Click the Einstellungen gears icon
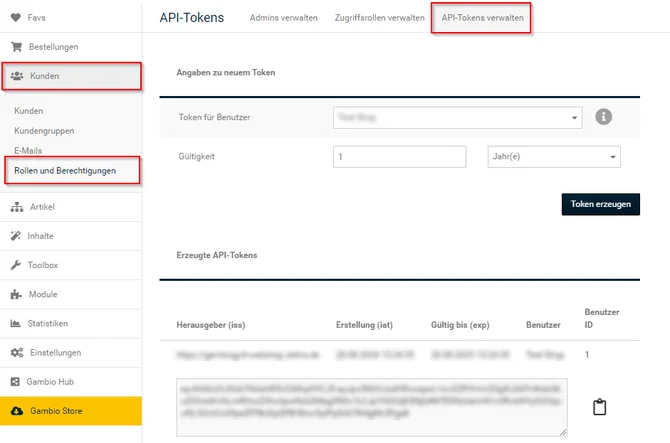The height and width of the screenshot is (443, 670). [17, 352]
